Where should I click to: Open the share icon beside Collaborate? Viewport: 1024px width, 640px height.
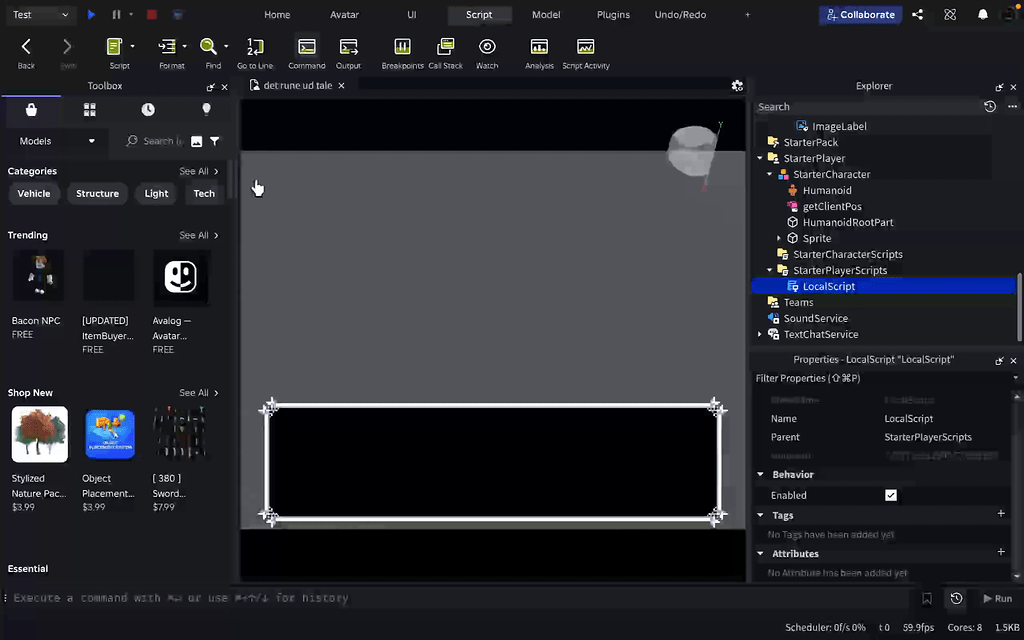[918, 14]
